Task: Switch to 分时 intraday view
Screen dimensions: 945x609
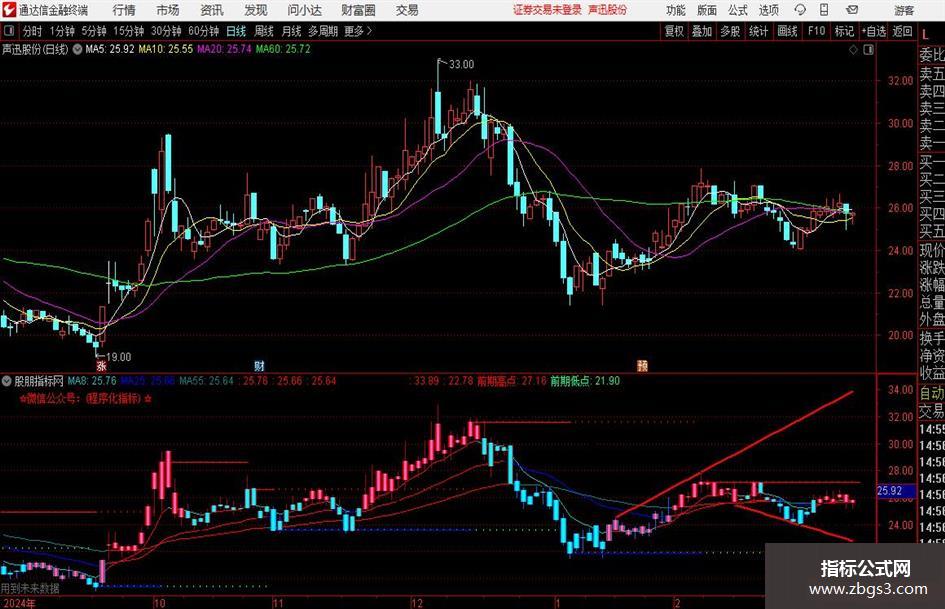Action: pos(33,31)
